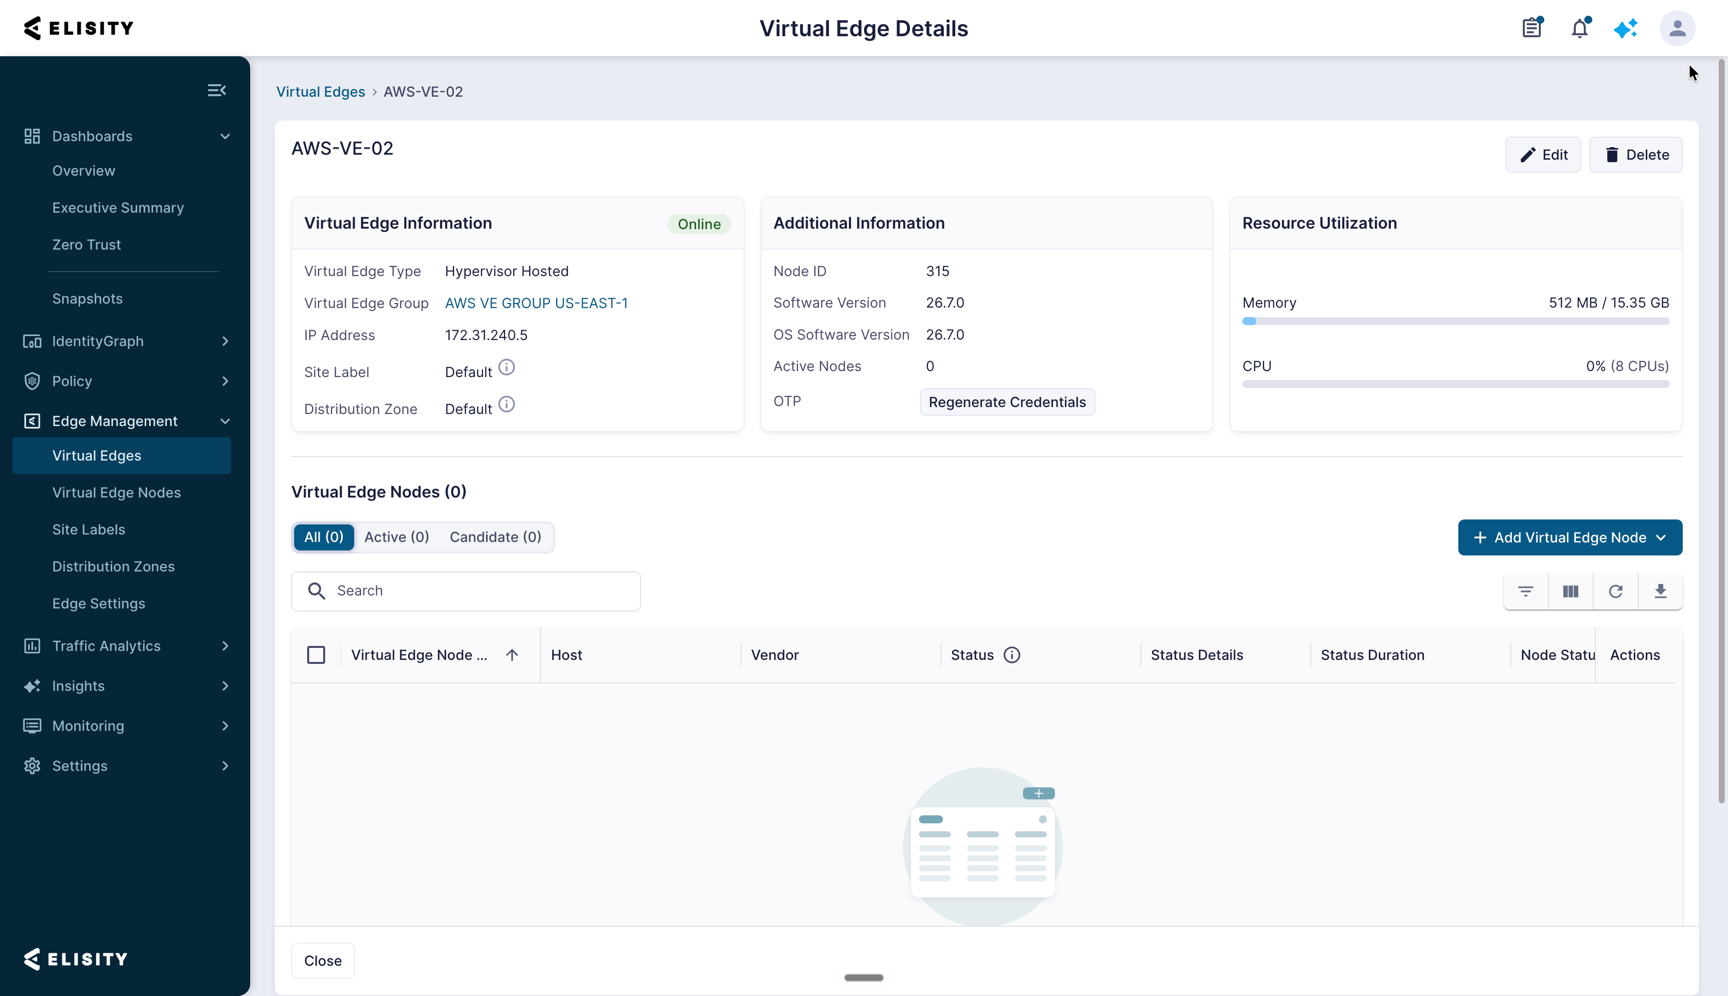The image size is (1728, 996).
Task: Open Snapshots in the sidebar
Action: coord(87,299)
